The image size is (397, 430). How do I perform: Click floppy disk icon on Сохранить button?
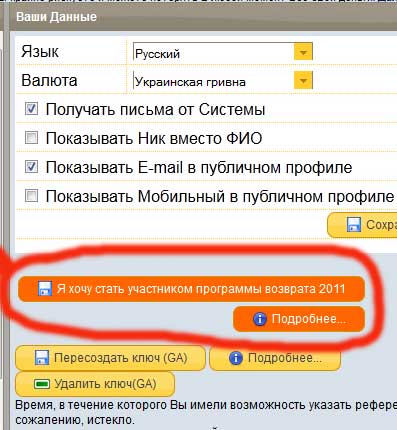coord(354,225)
